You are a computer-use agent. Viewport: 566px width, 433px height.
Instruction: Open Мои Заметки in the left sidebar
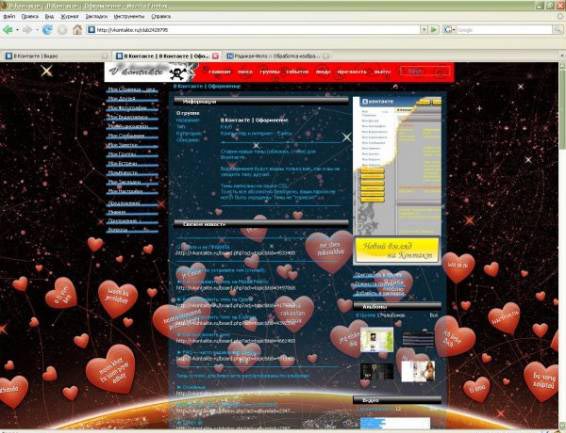point(132,145)
